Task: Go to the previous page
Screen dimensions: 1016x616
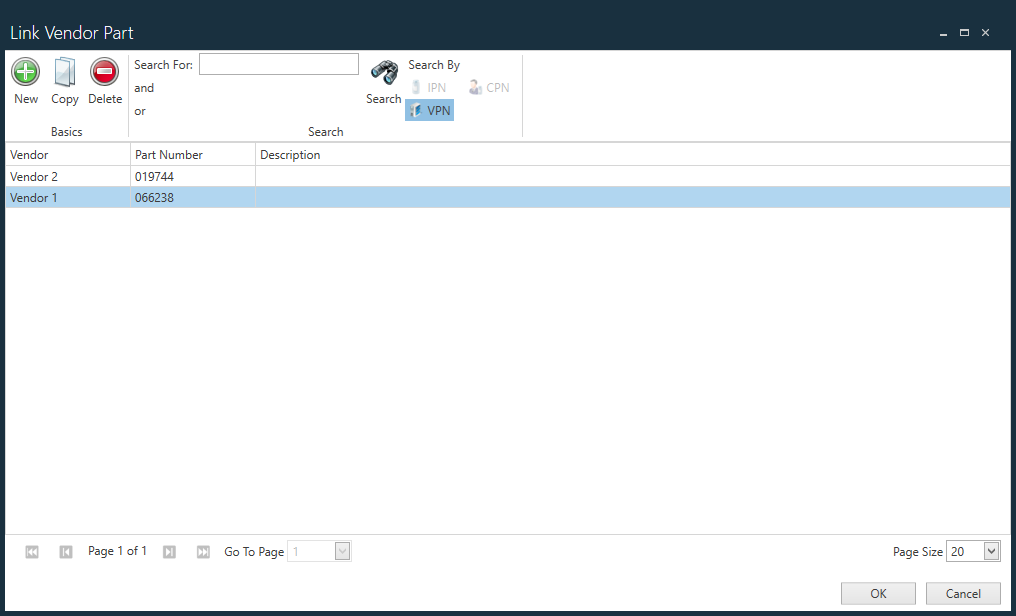Action: (65, 551)
